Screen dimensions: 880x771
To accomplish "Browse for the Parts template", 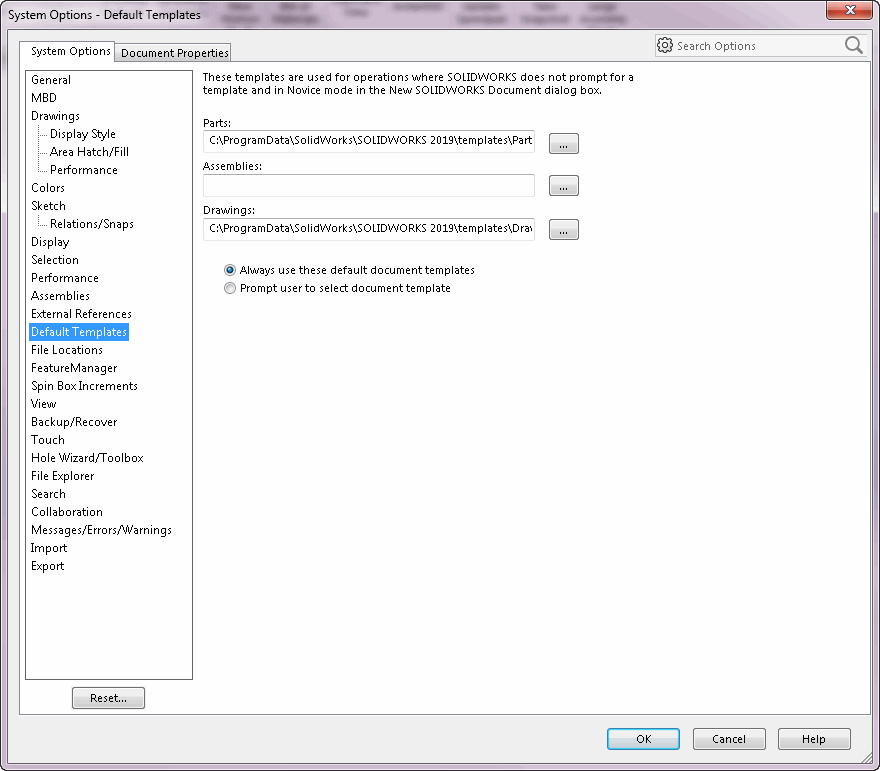I will pyautogui.click(x=563, y=144).
